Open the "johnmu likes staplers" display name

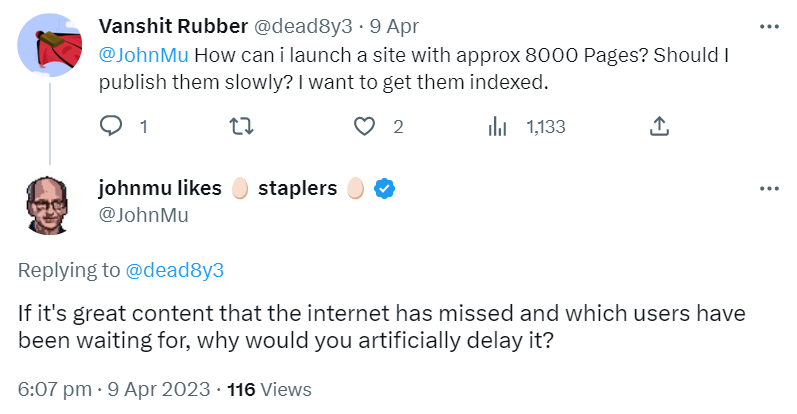(230, 189)
